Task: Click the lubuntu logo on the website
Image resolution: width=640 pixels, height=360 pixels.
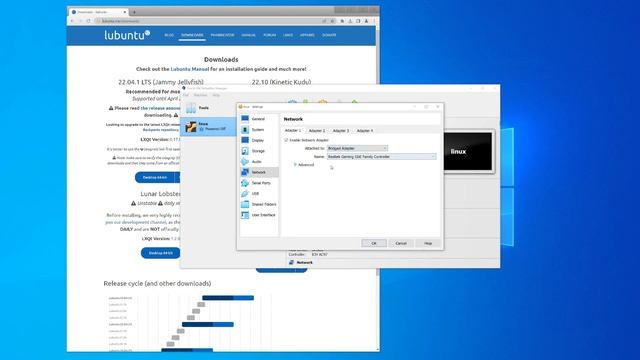Action: click(127, 35)
